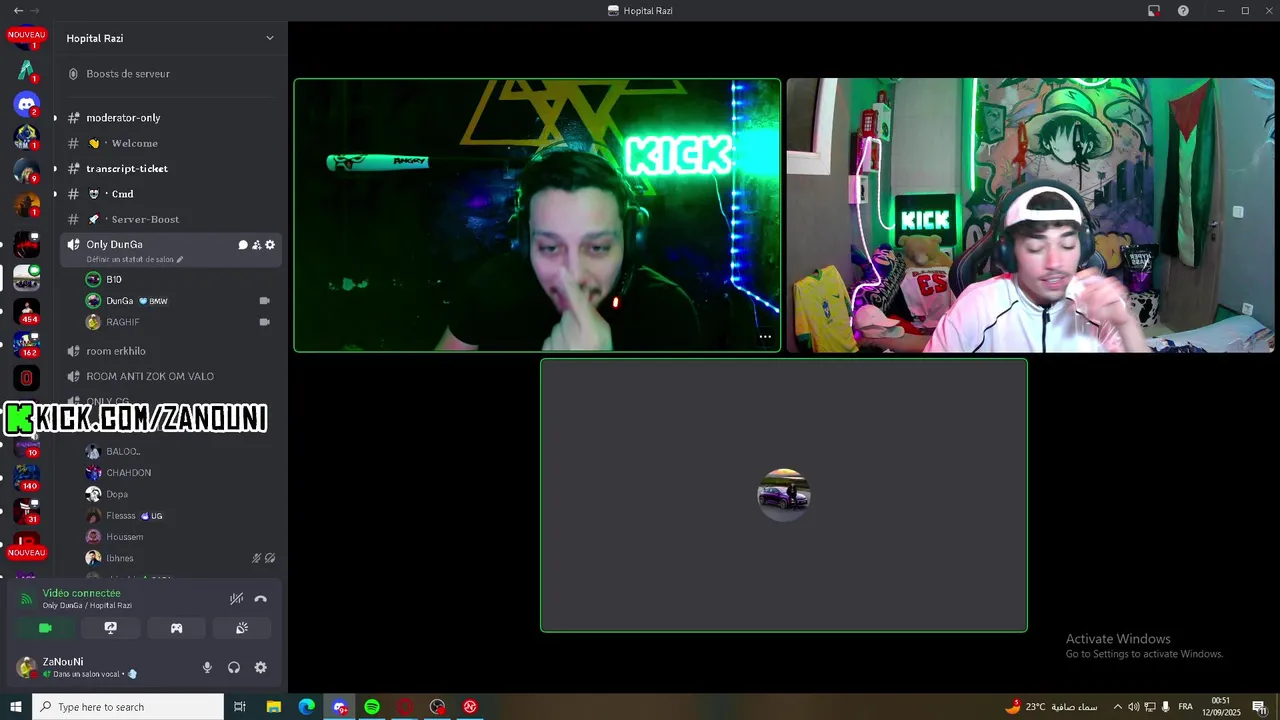Open volume control in system tray
The image size is (1280, 720).
pos(1133,707)
